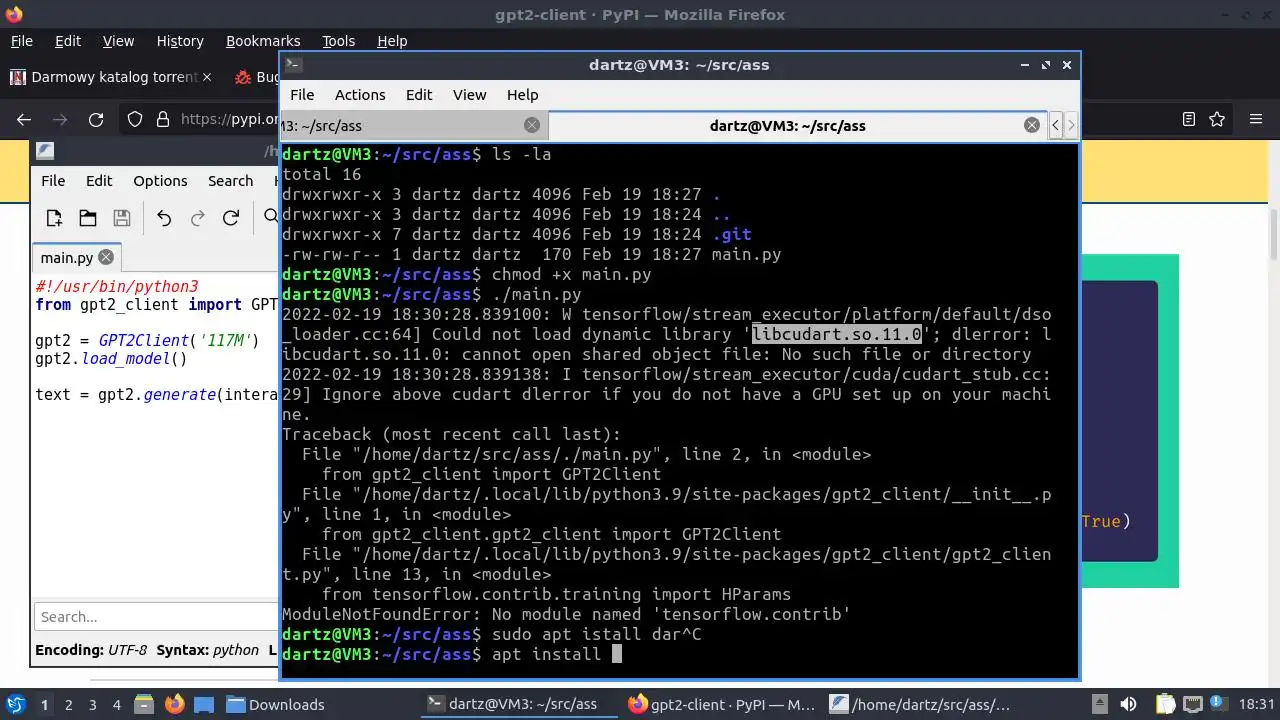This screenshot has width=1280, height=720.
Task: Select the main.py editor tab
Action: pyautogui.click(x=76, y=257)
